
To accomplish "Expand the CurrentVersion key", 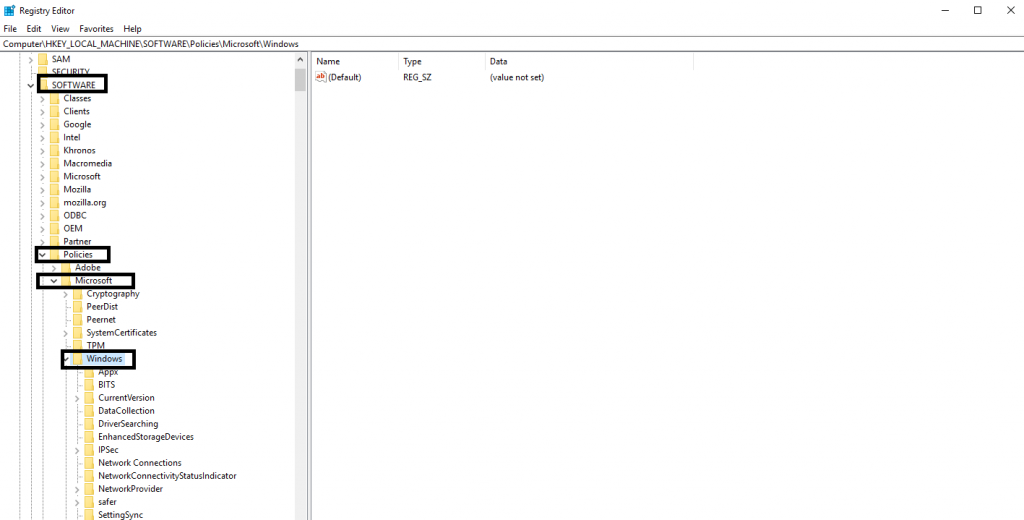I will pos(77,398).
